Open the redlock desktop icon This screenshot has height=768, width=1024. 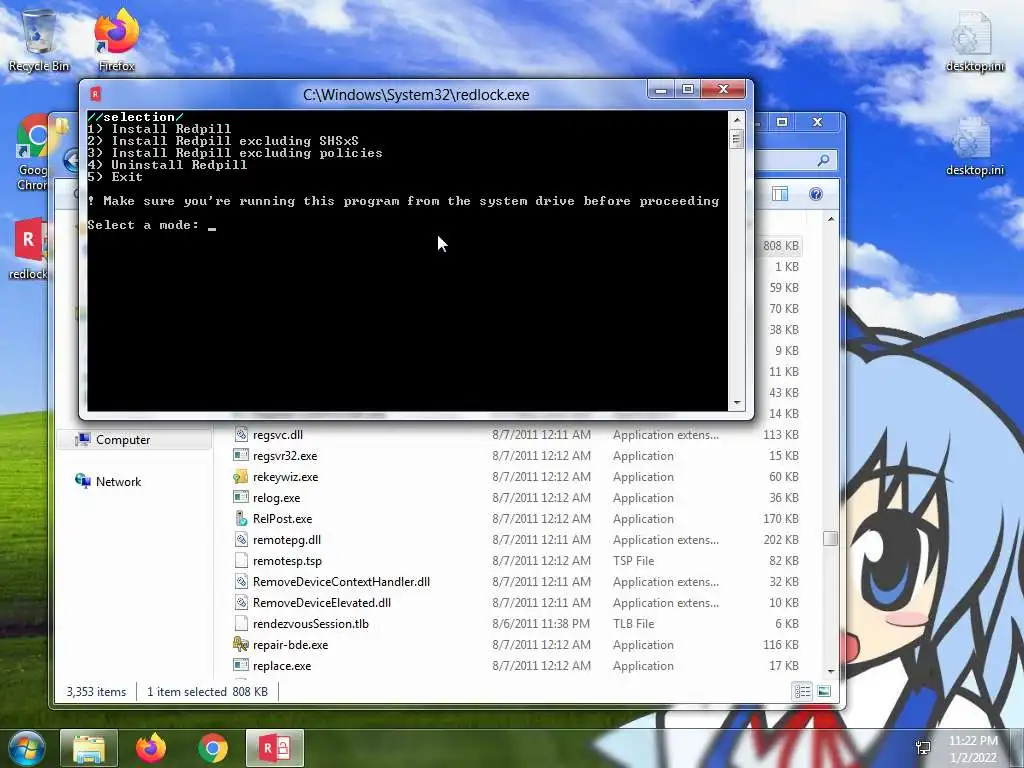point(28,248)
